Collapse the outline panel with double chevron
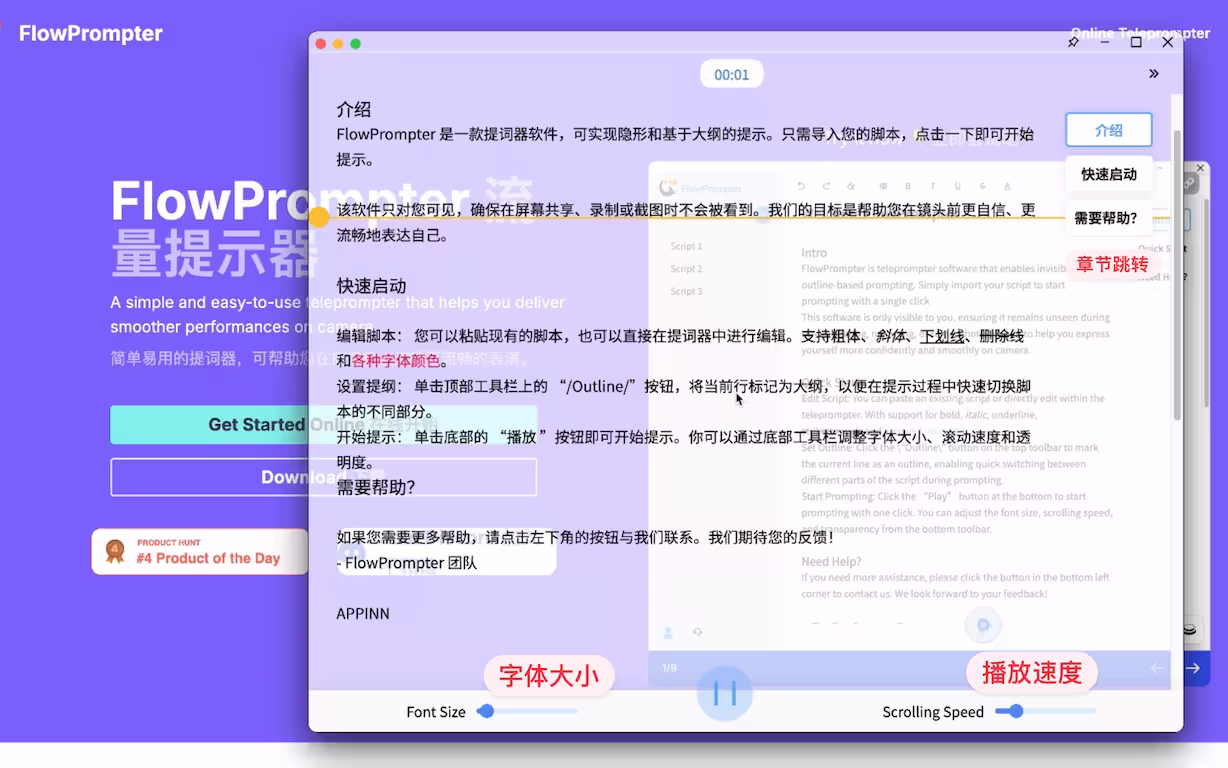Viewport: 1228px width, 768px height. (1154, 73)
